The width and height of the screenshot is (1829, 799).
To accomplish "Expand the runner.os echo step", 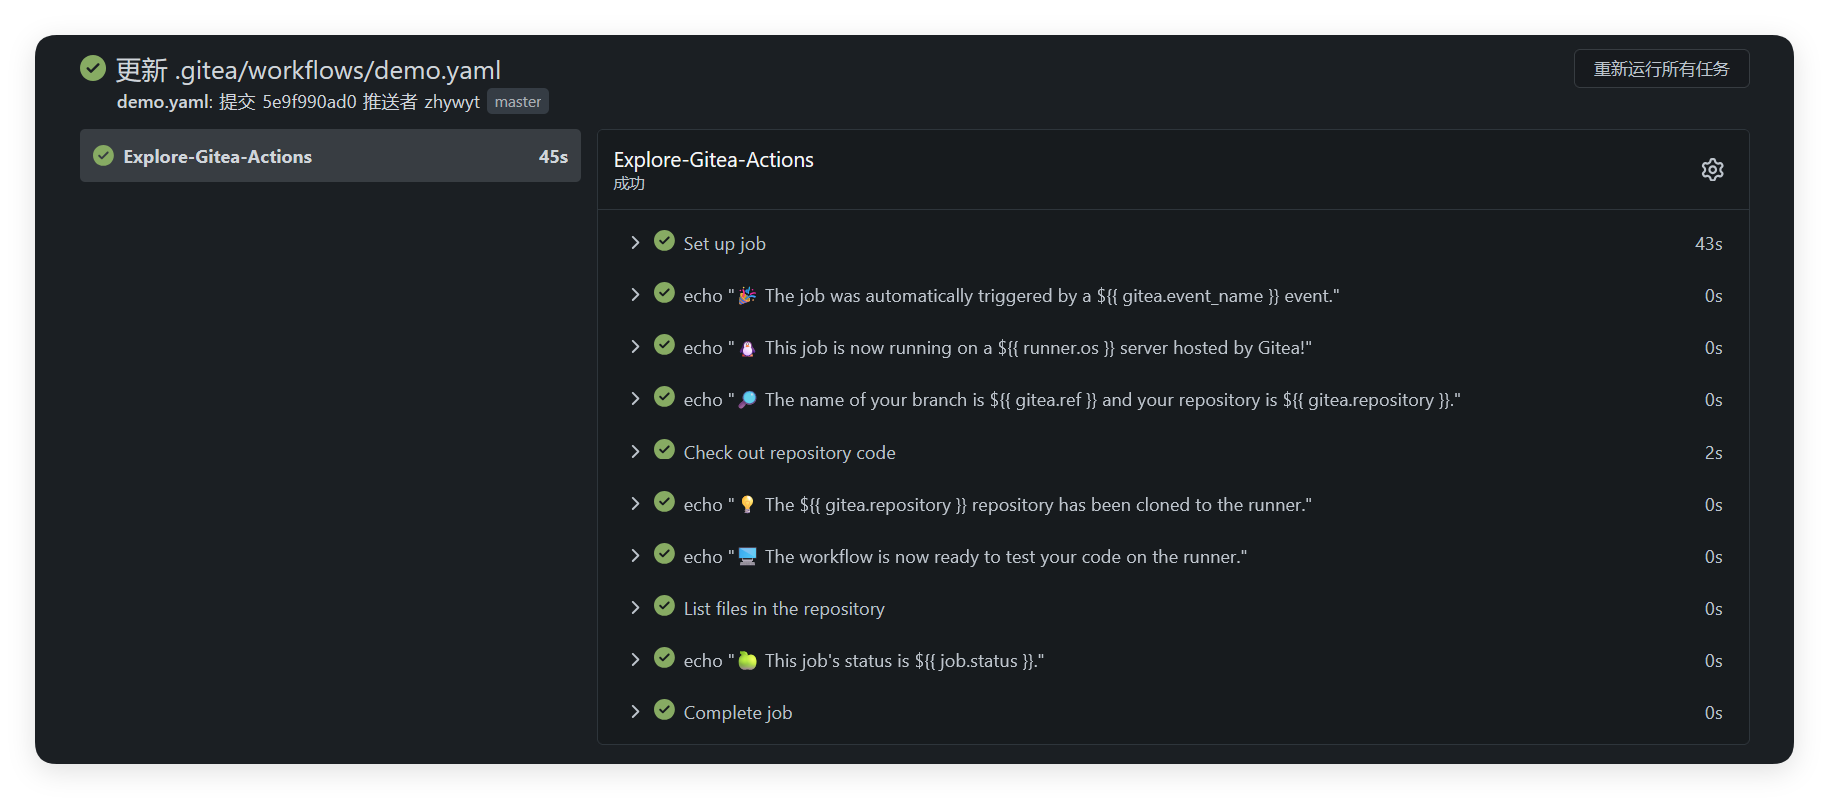I will point(635,347).
